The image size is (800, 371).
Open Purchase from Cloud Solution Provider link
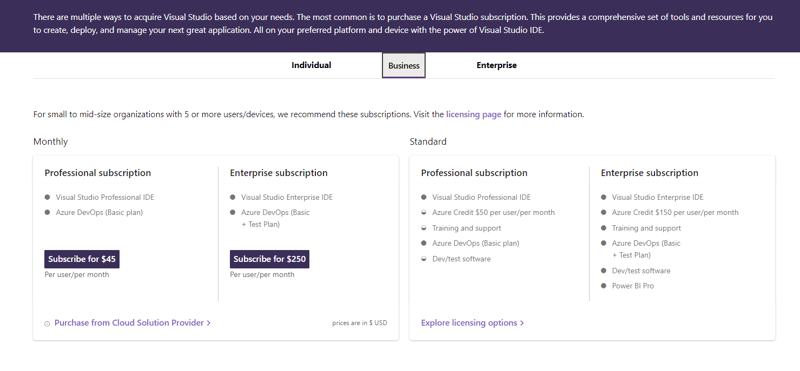133,323
